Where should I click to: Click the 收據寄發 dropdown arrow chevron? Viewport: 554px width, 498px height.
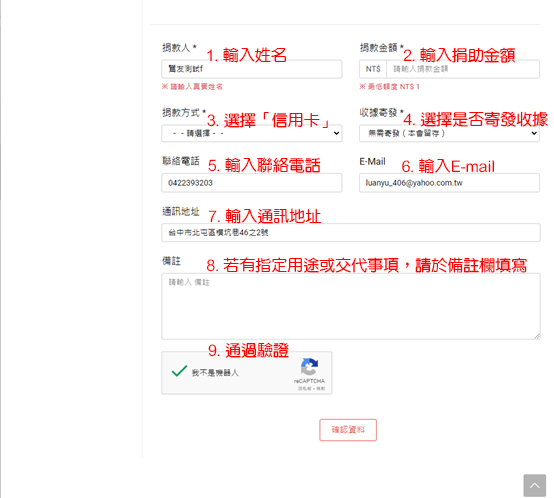coord(534,133)
